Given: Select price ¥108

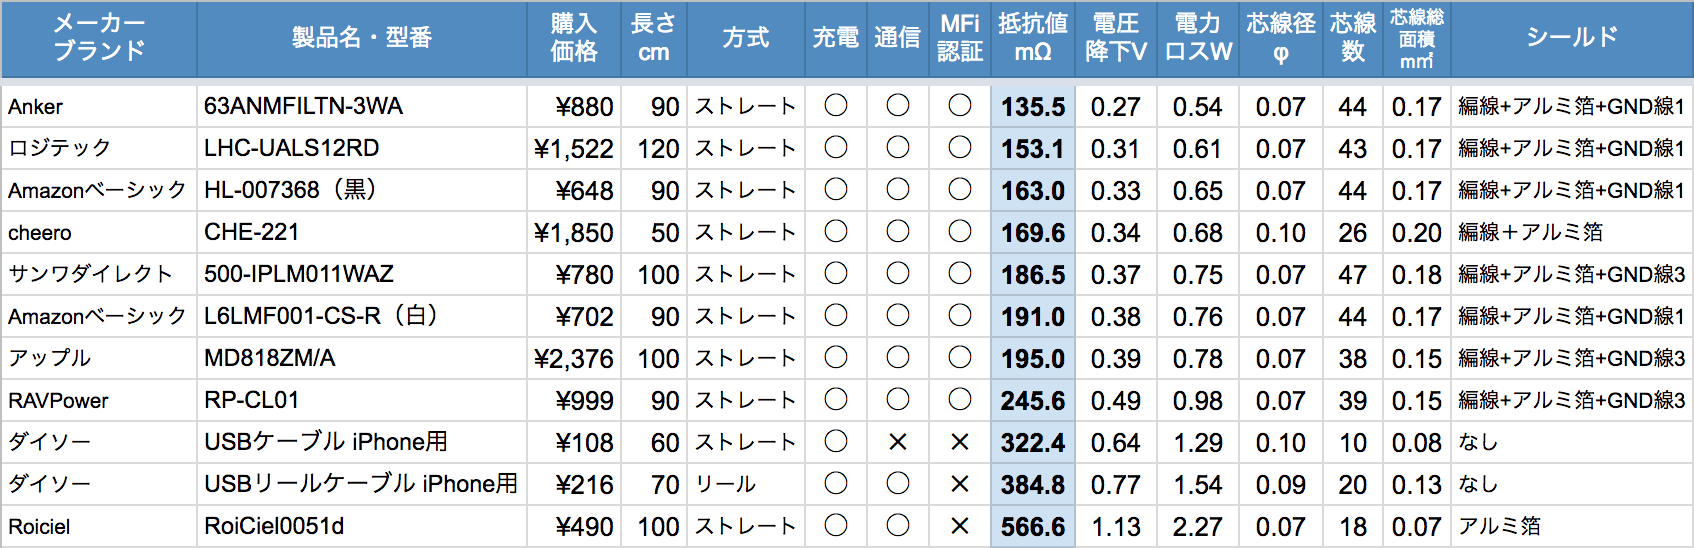Looking at the screenshot, I should coord(584,443).
